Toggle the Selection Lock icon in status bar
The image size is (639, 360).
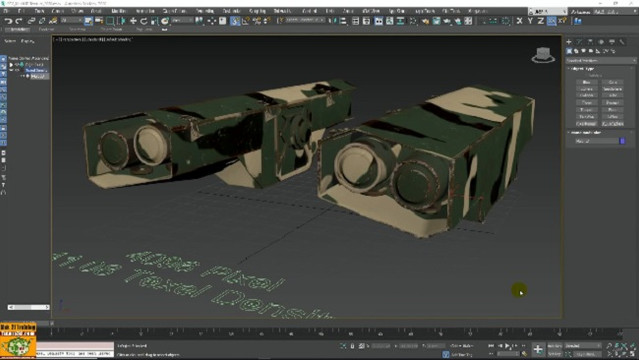click(352, 346)
